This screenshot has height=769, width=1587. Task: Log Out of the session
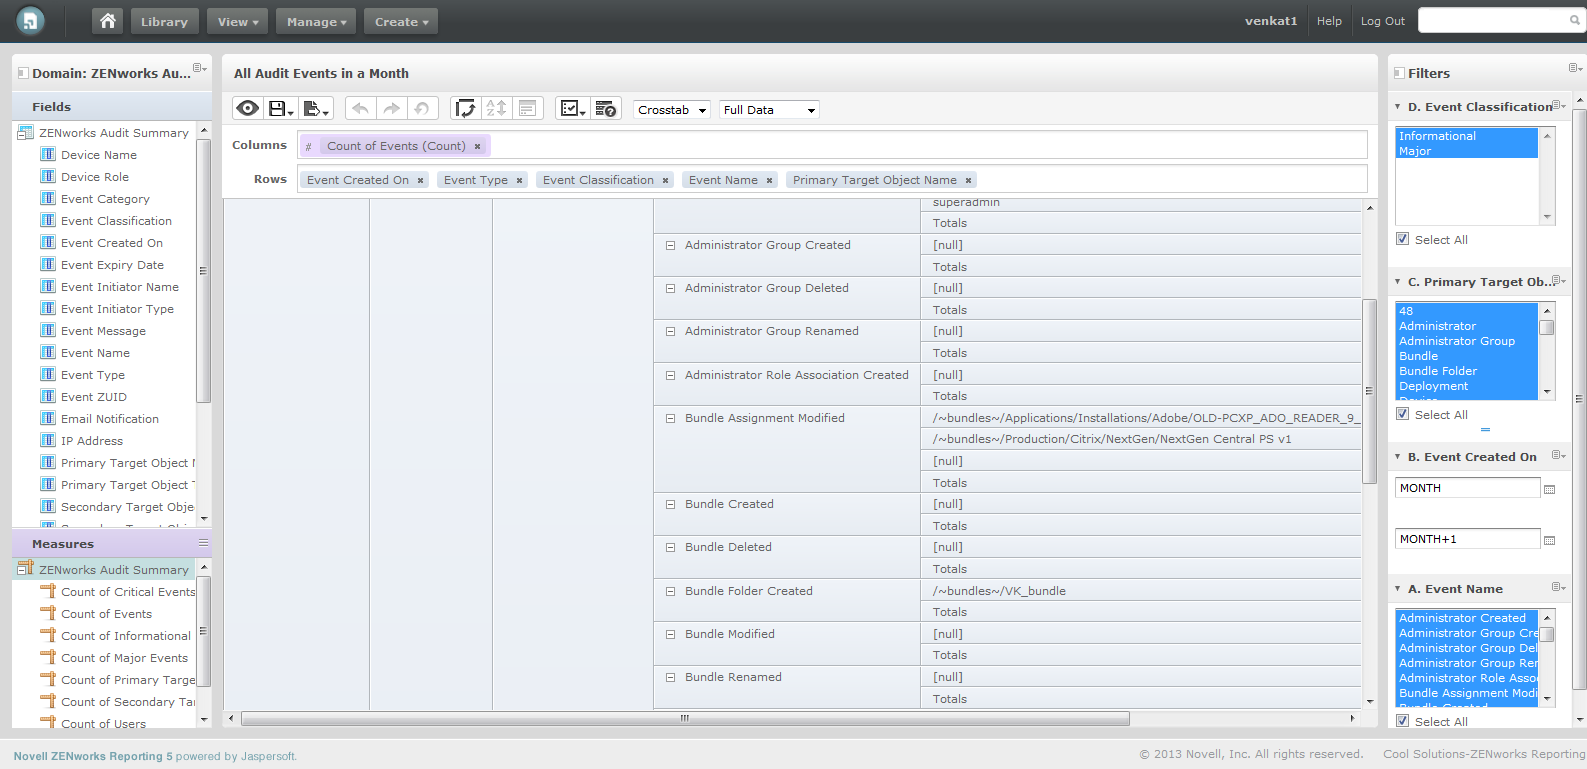coord(1382,21)
